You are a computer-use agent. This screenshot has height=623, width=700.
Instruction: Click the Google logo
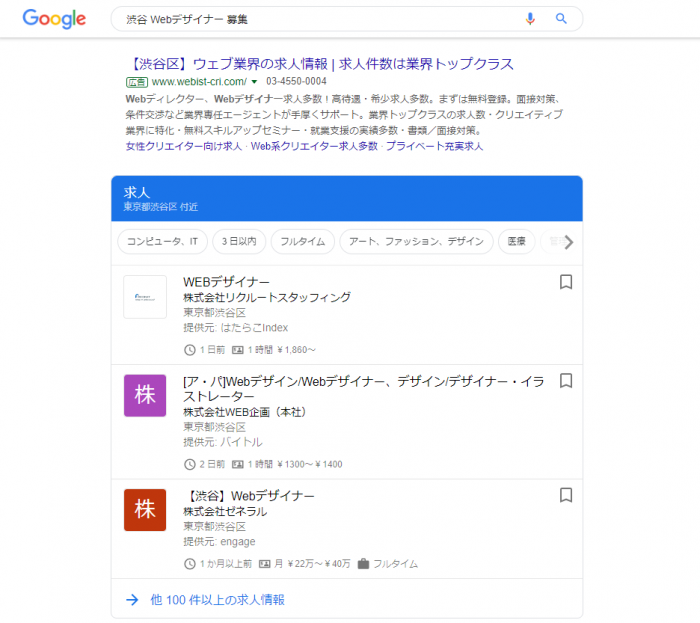(x=54, y=19)
